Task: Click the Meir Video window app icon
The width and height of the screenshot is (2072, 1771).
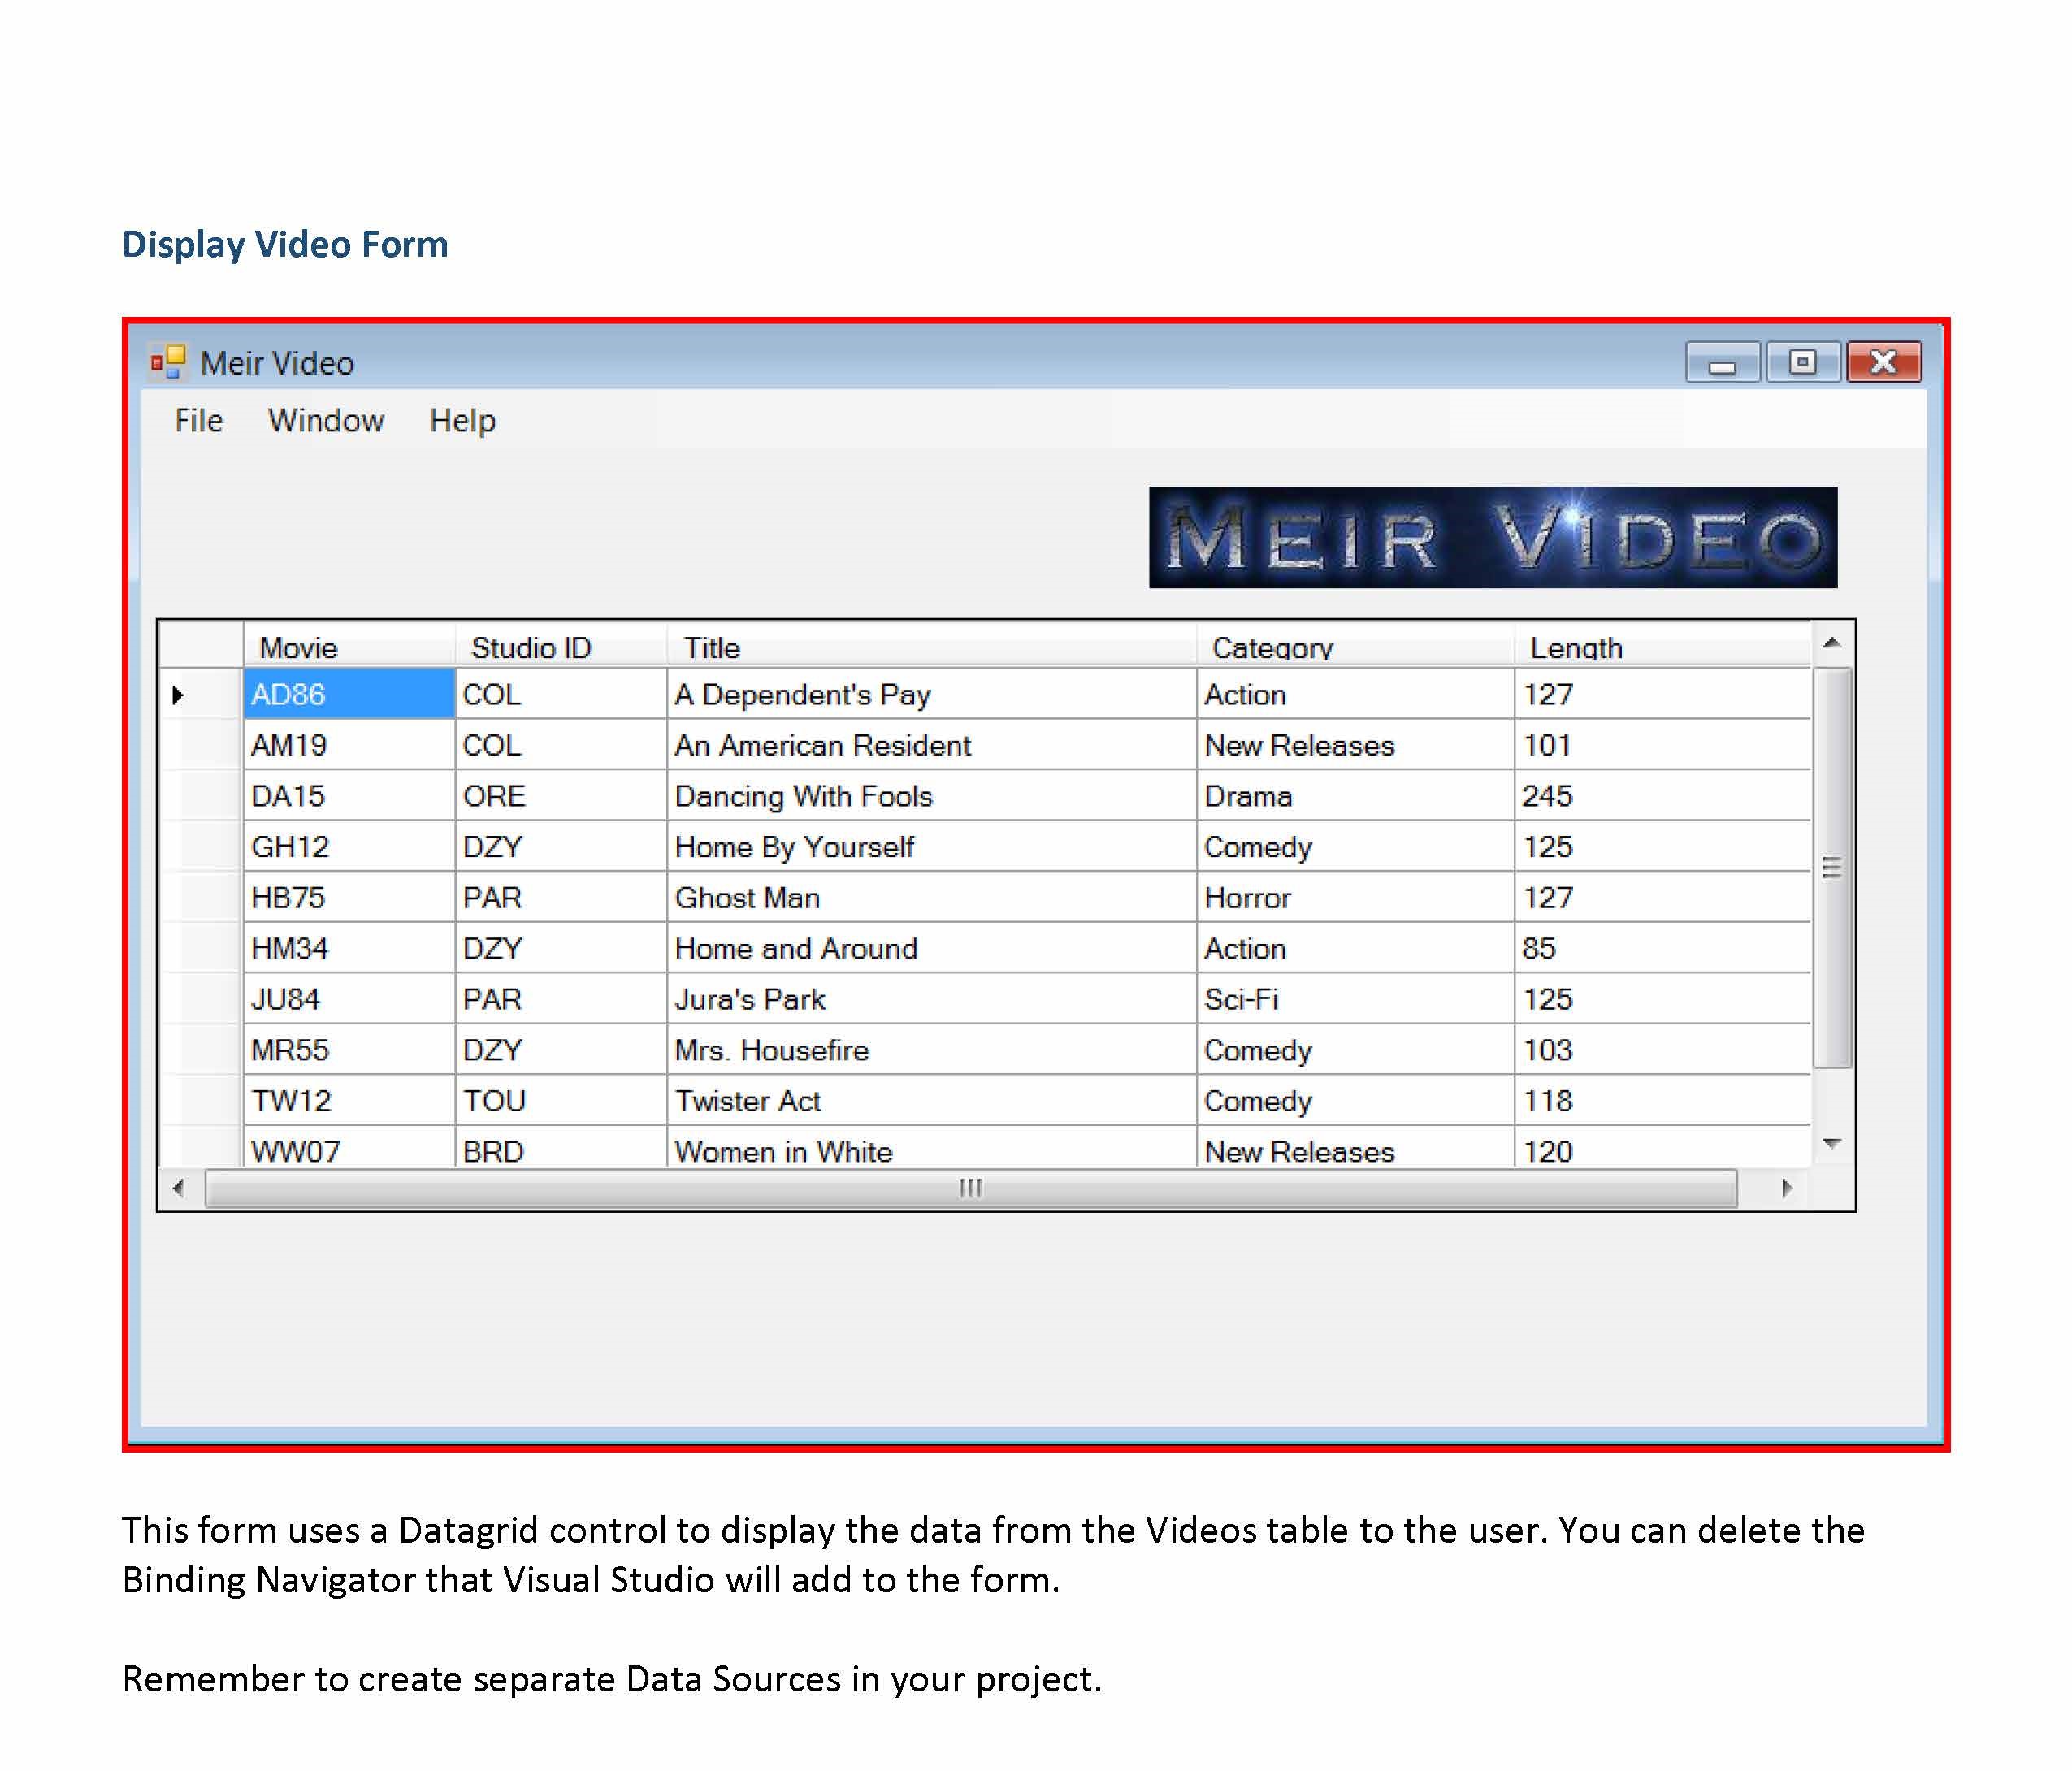Action: pyautogui.click(x=167, y=362)
